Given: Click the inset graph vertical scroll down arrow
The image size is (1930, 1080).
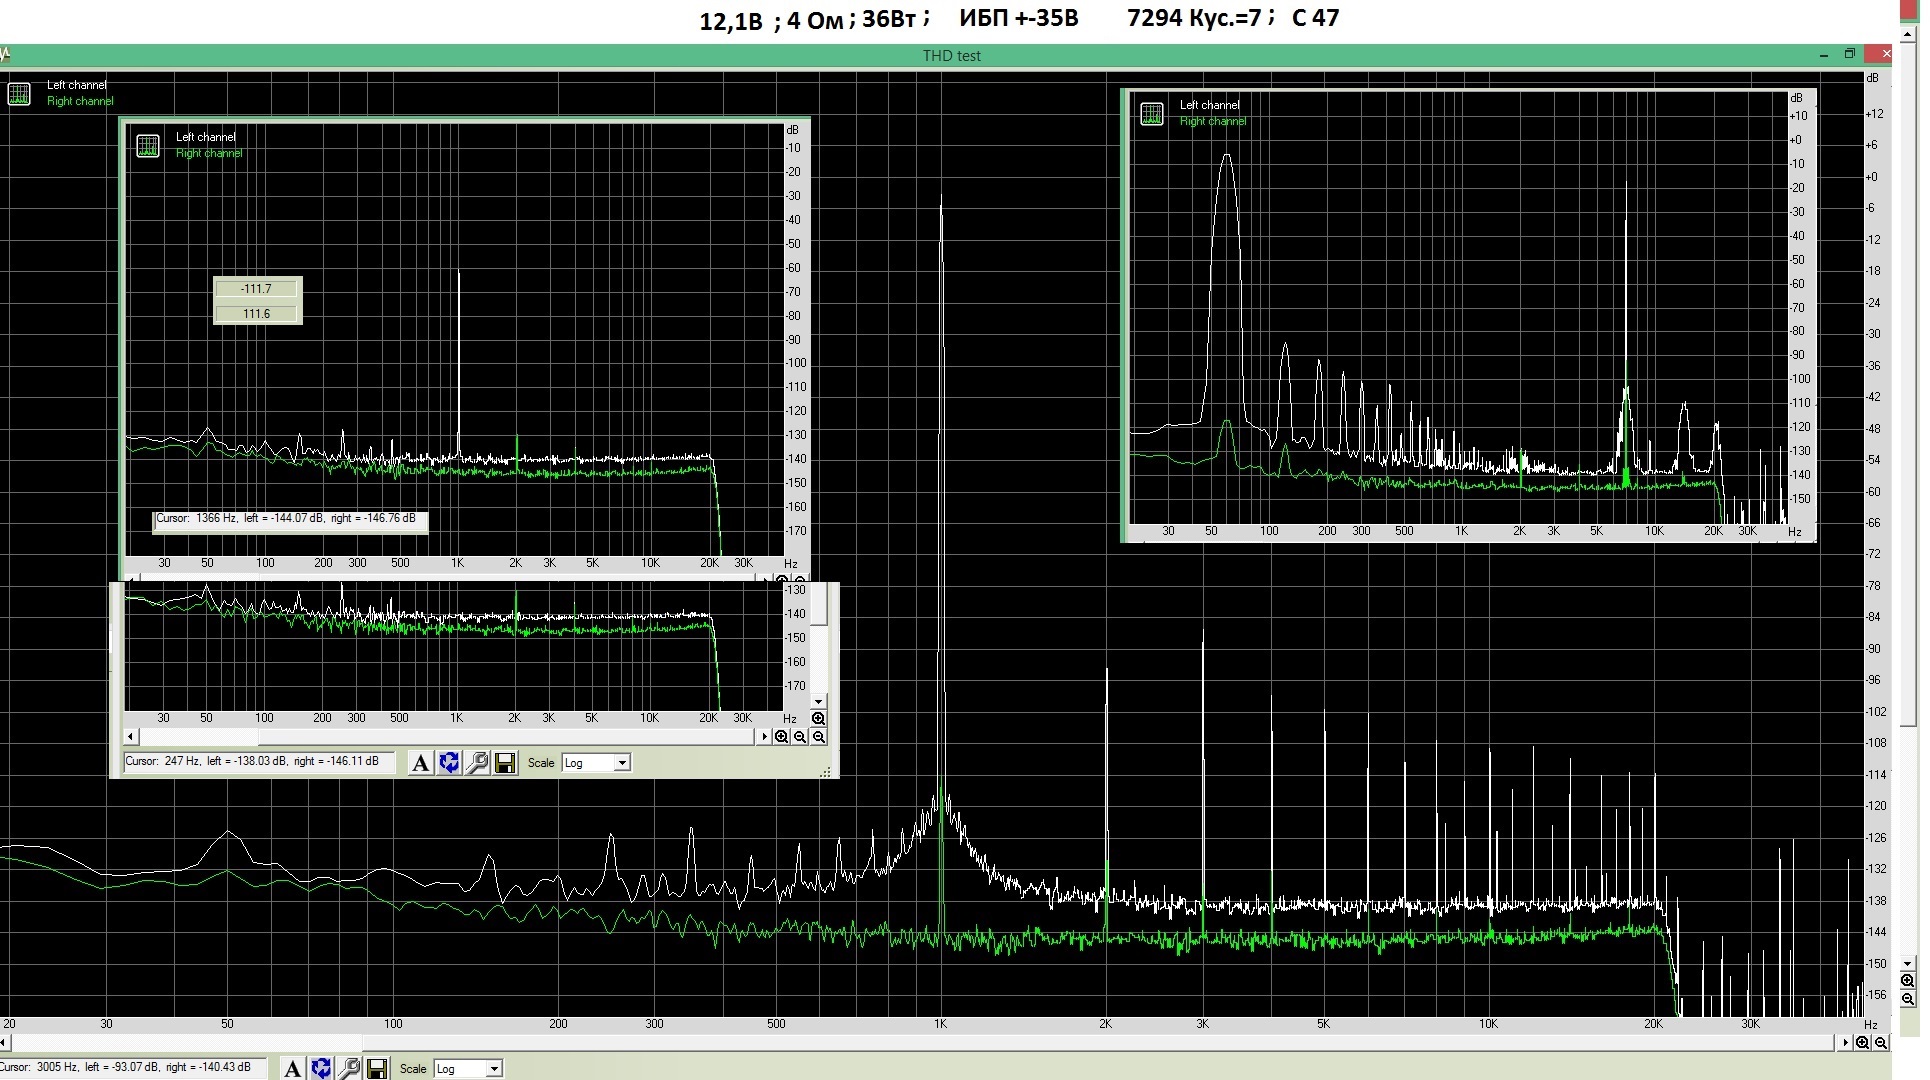Looking at the screenshot, I should [818, 702].
